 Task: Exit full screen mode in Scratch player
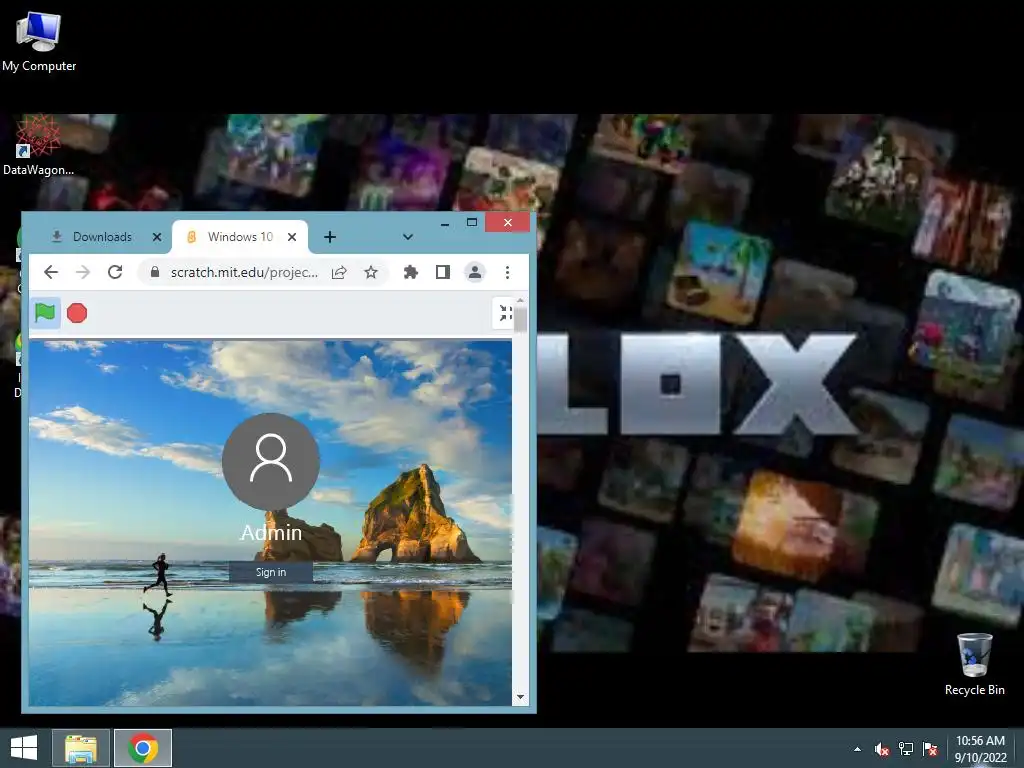point(505,313)
